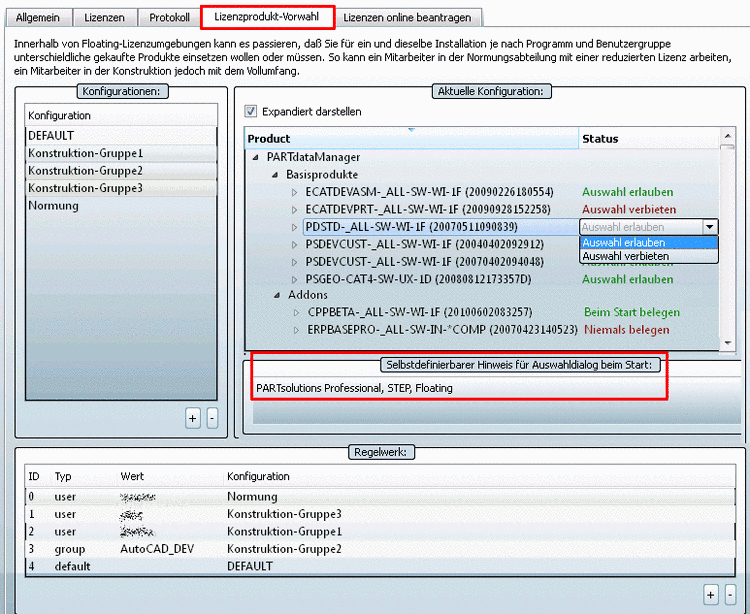Remove rule with minus button under Regelwerk

click(x=730, y=595)
